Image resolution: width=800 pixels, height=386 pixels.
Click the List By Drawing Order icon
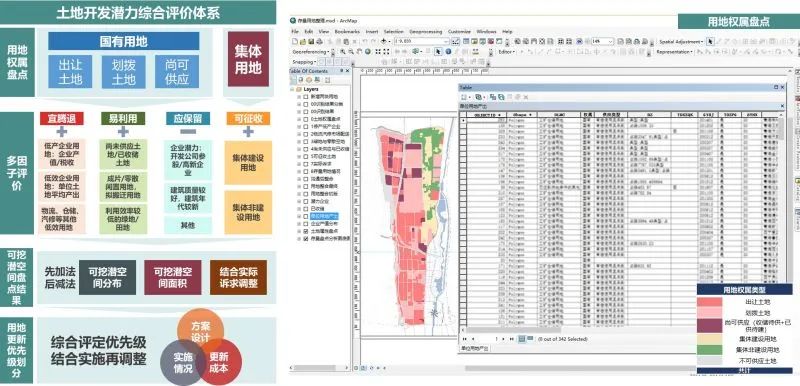(293, 80)
